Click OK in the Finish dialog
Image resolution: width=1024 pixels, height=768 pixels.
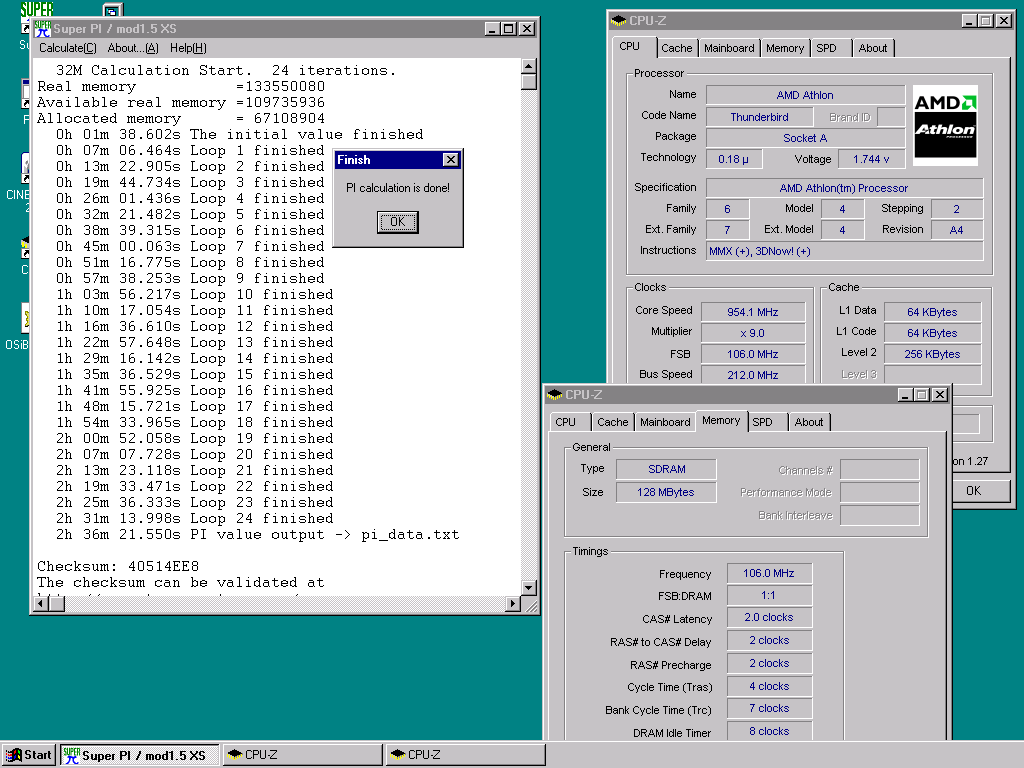point(398,222)
